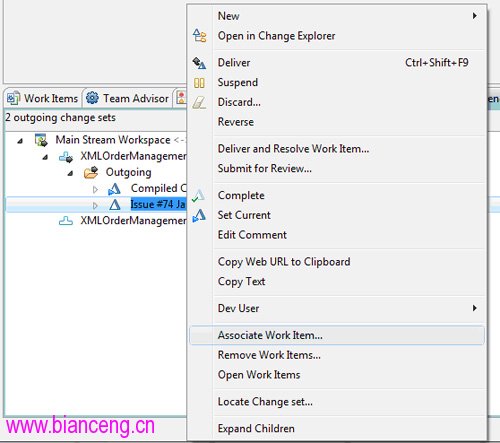The width and height of the screenshot is (500, 443).
Task: Click the Complete checkmark icon
Action: pos(198,195)
